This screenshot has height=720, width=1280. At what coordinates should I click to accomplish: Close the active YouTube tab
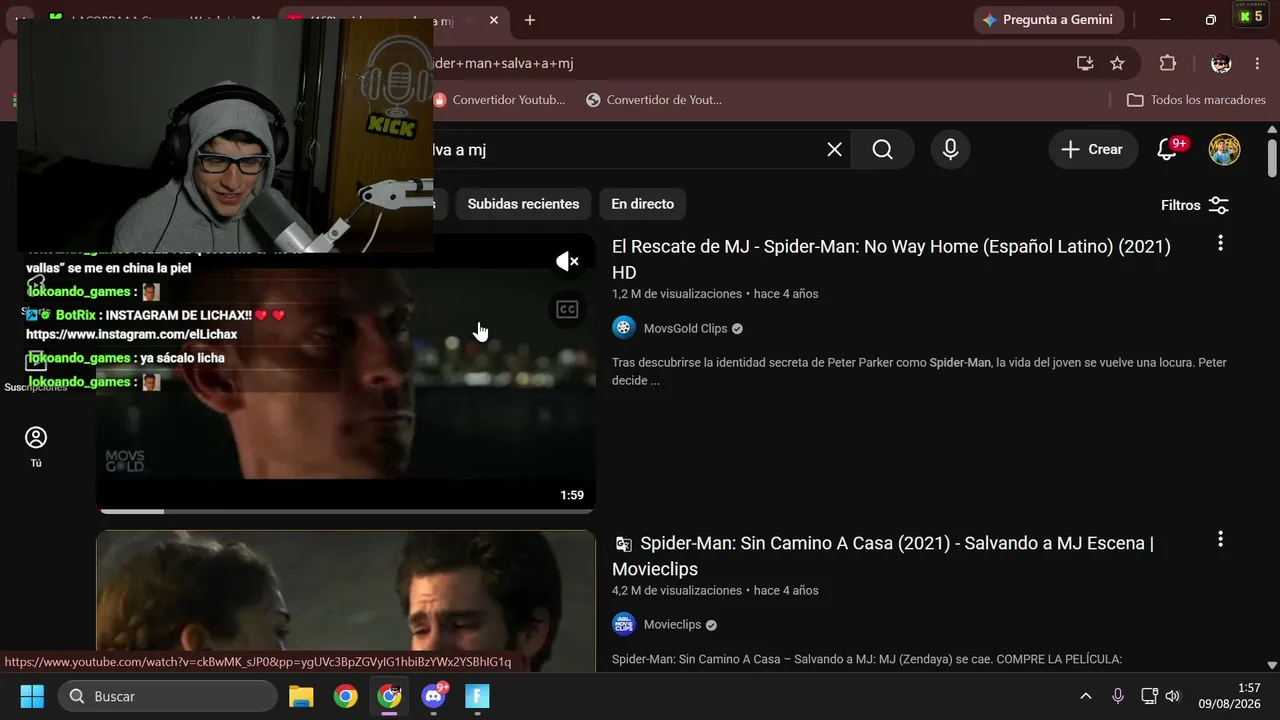[x=494, y=20]
